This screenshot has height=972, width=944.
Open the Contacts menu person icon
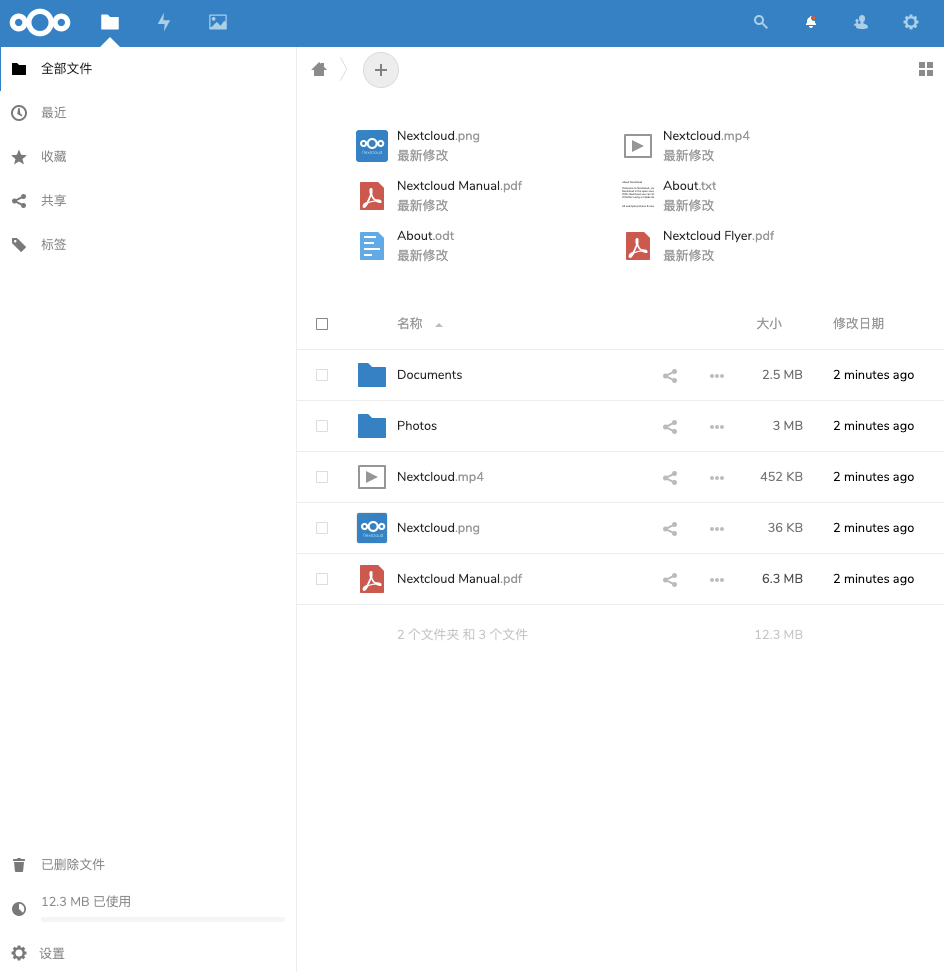(x=861, y=22)
